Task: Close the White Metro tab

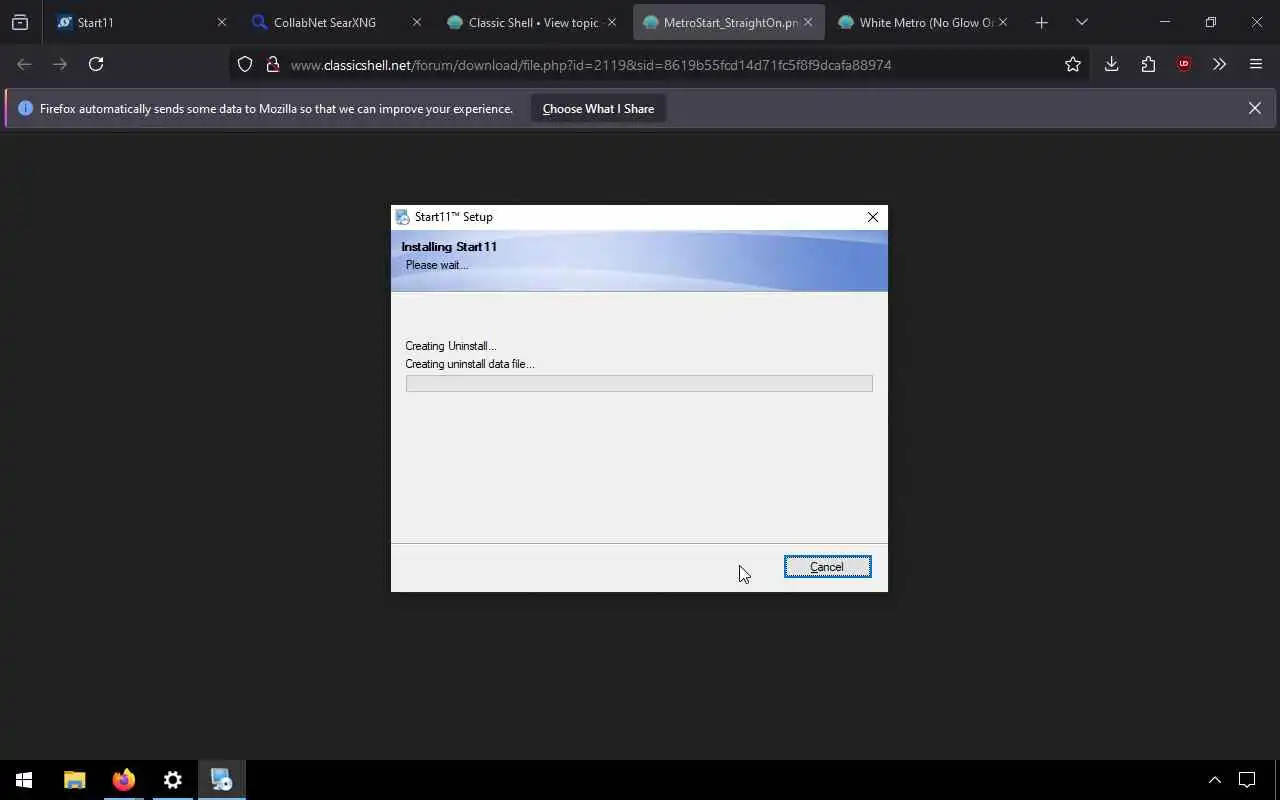Action: point(1003,22)
